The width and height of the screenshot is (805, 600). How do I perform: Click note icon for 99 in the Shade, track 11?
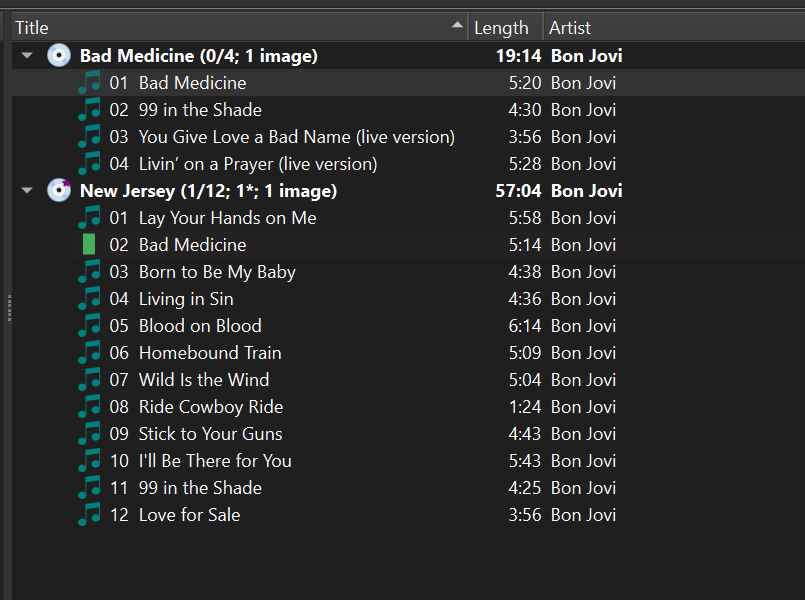[89, 488]
